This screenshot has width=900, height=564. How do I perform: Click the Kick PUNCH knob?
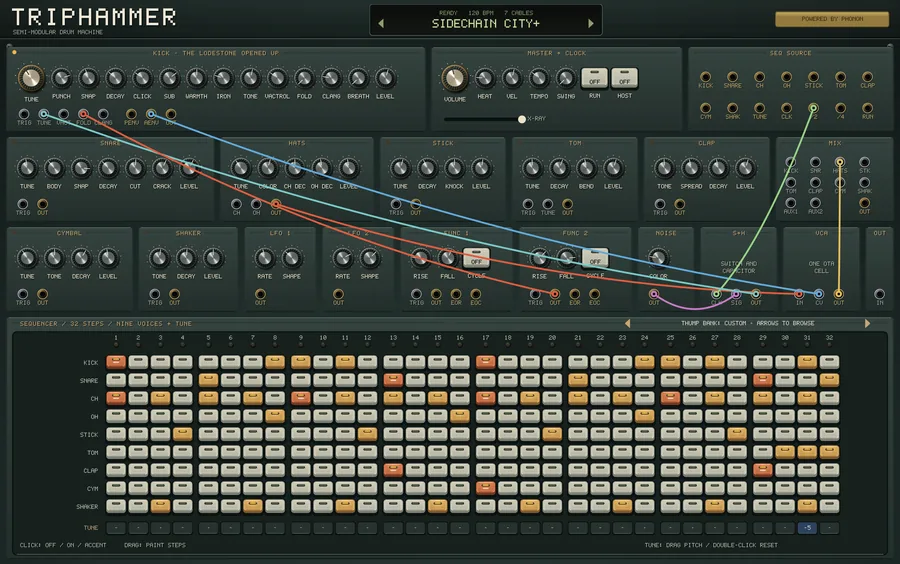[x=61, y=78]
